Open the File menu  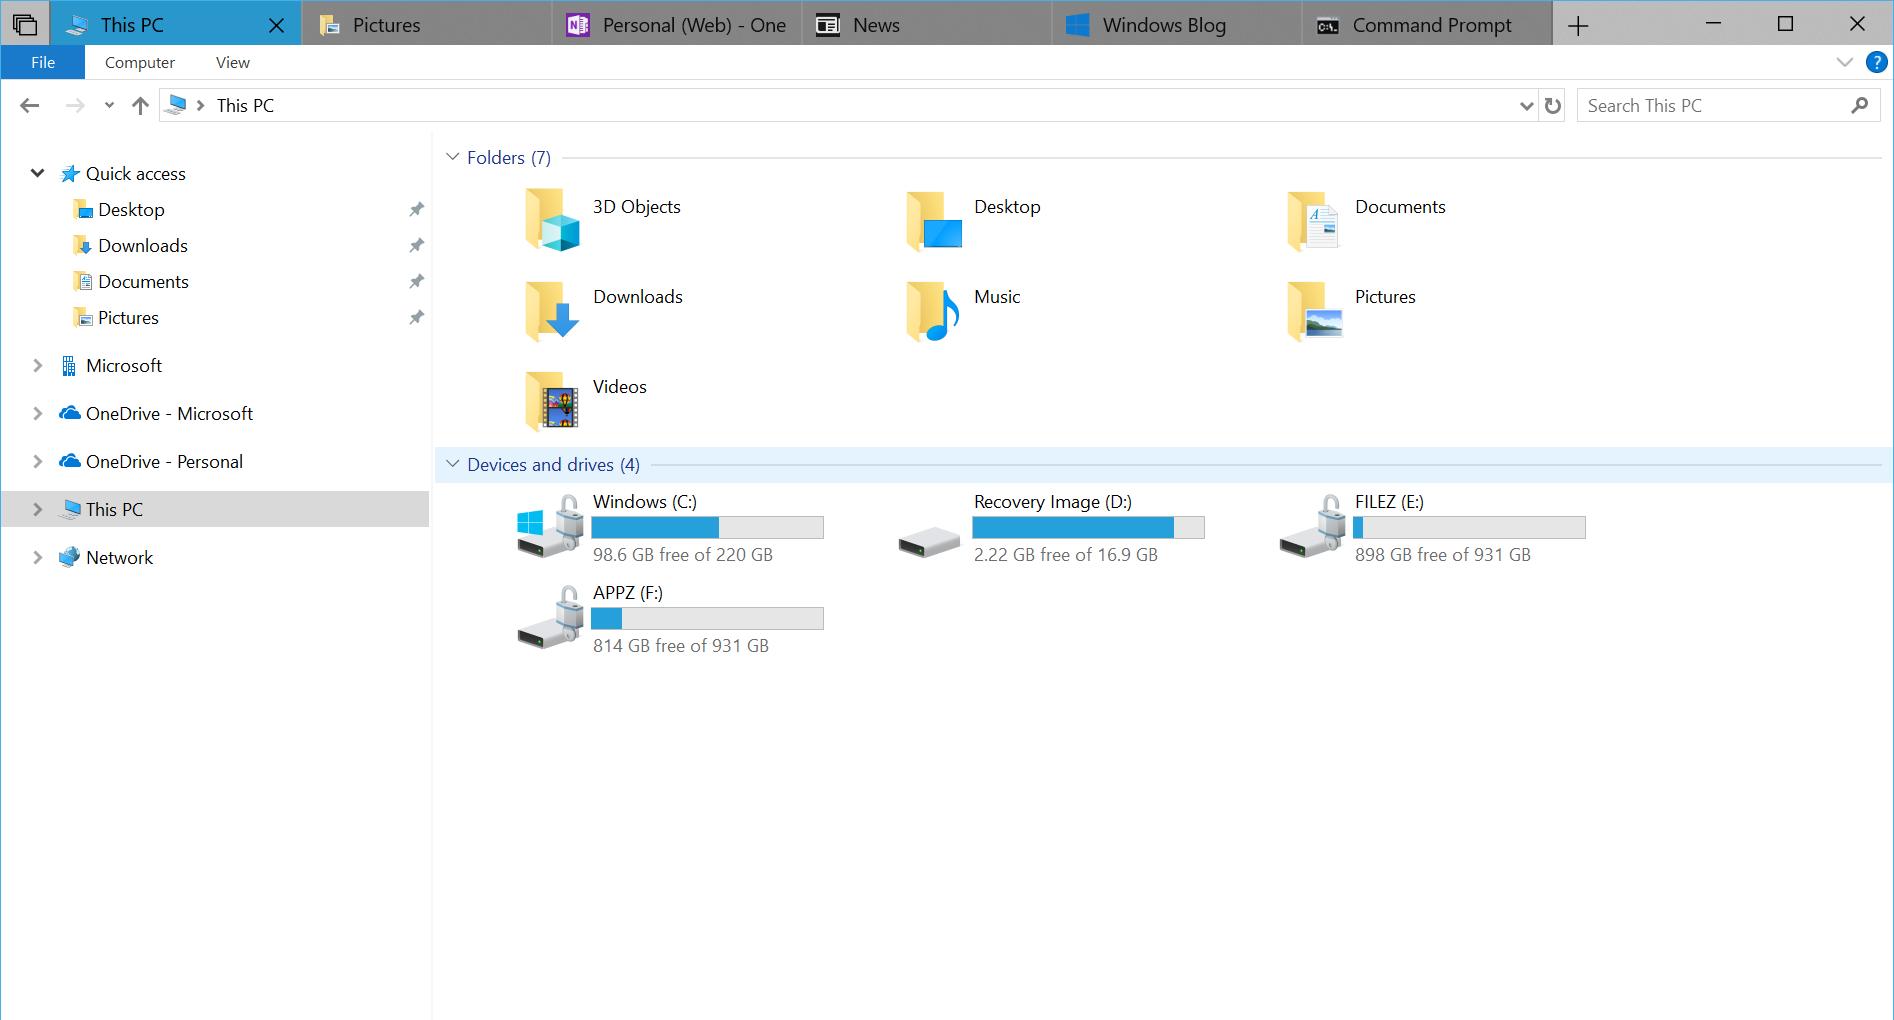coord(43,62)
